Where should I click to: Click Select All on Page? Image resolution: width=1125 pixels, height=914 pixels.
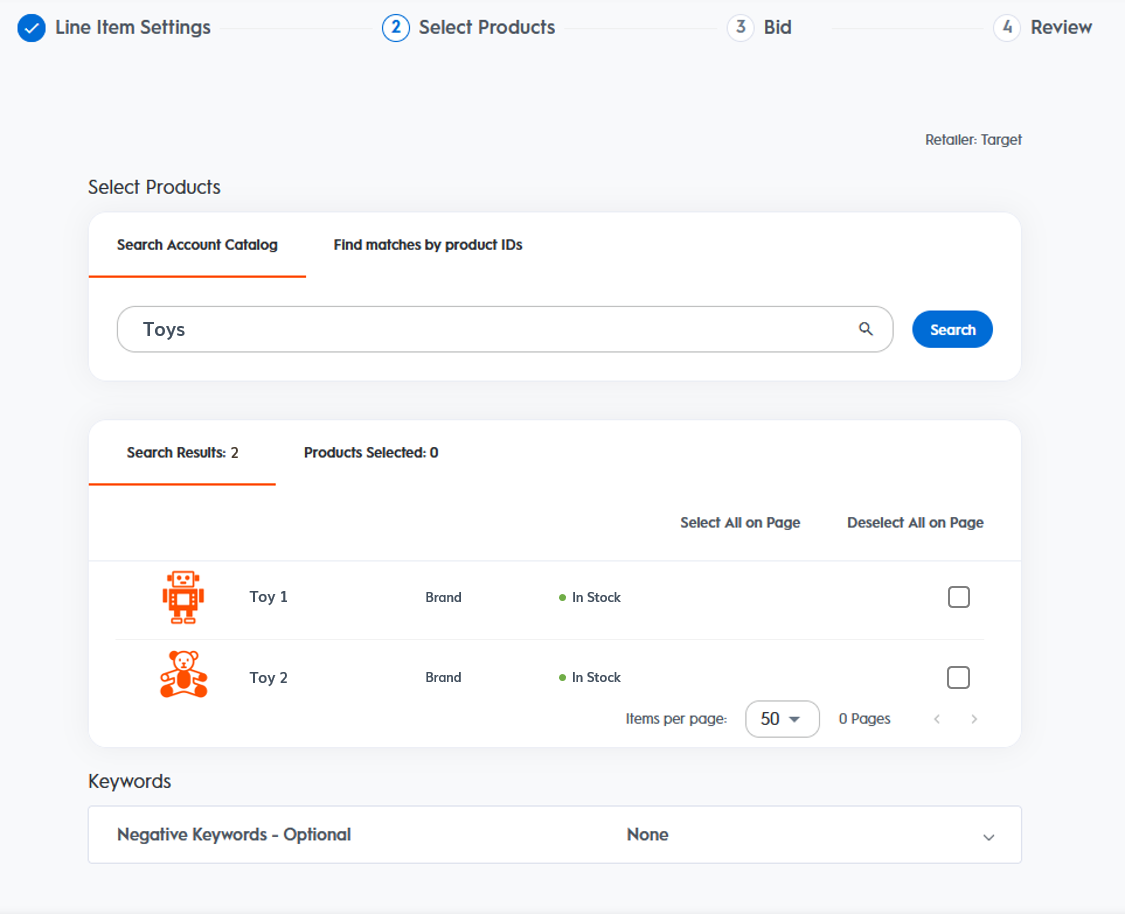(x=740, y=522)
